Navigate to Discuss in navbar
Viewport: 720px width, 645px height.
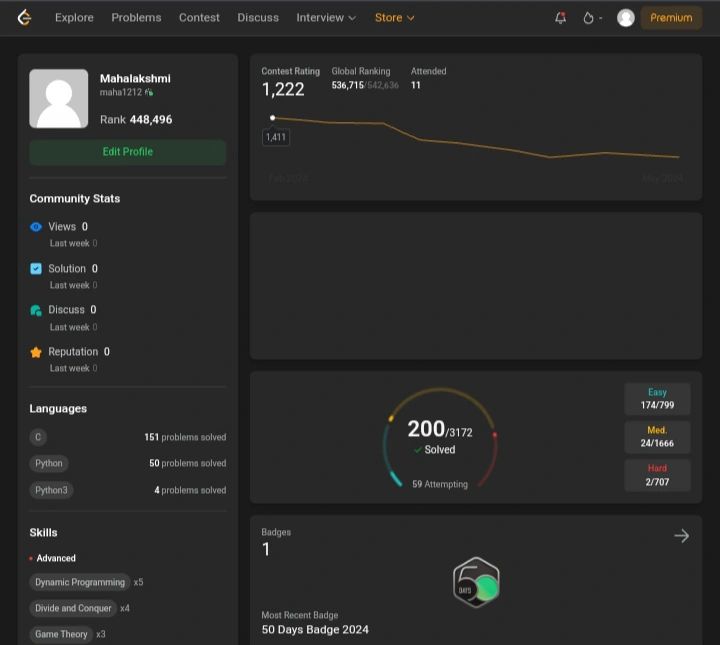[258, 18]
